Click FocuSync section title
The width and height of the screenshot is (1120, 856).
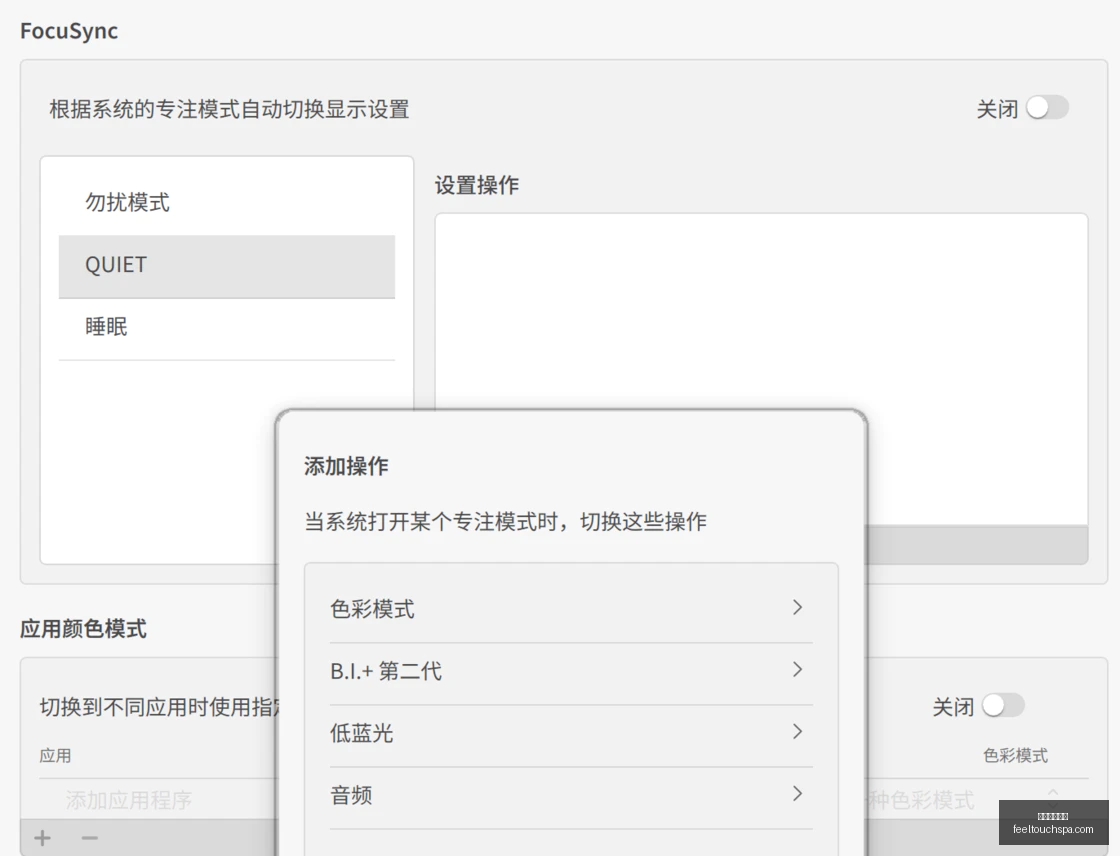pos(69,31)
